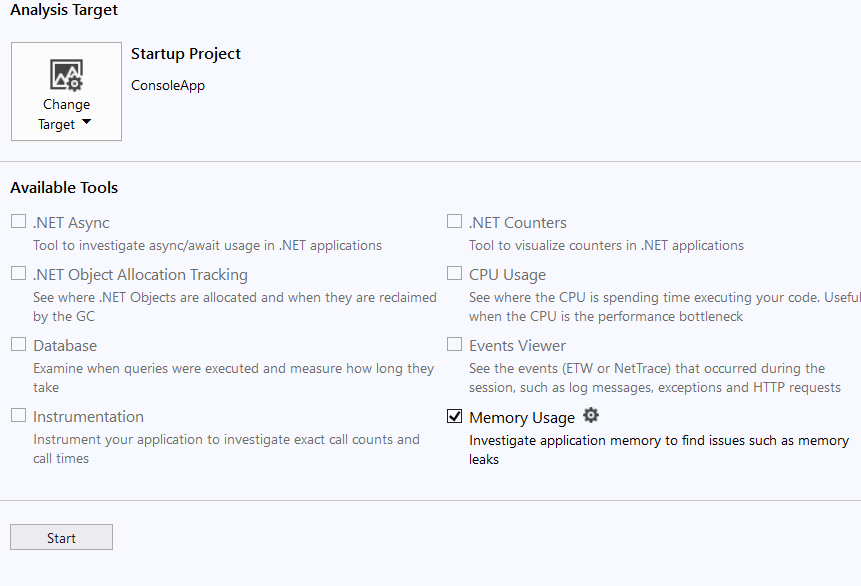This screenshot has height=586, width=861.
Task: Enable the Events Viewer tool
Action: pos(455,343)
